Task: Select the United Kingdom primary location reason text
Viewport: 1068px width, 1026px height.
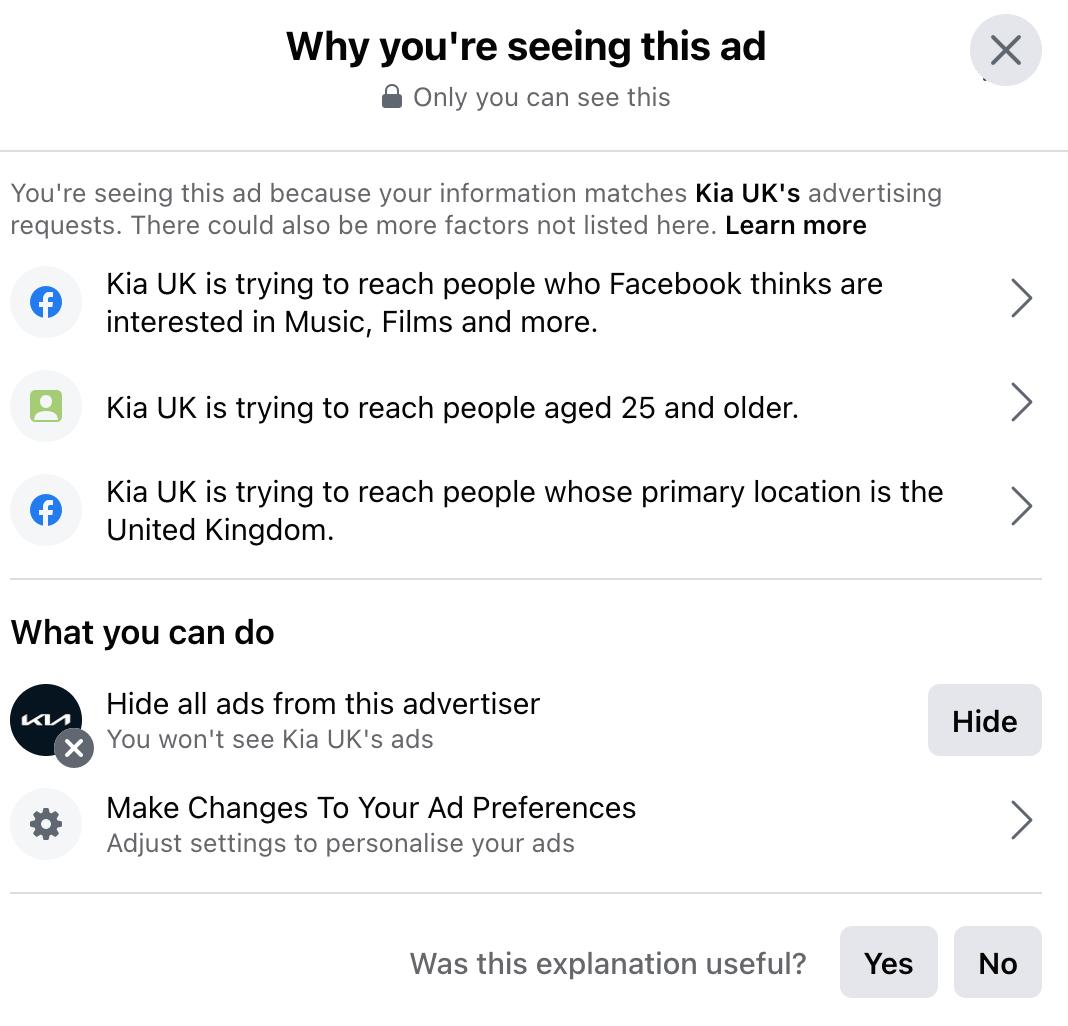Action: click(x=524, y=511)
